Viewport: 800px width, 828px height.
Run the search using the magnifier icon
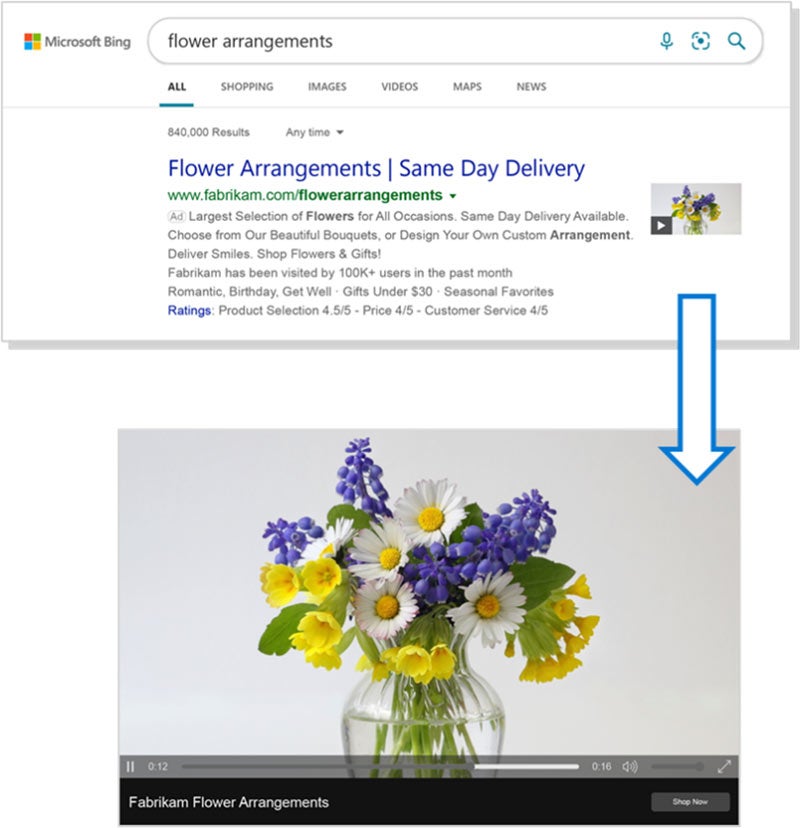pyautogui.click(x=737, y=41)
